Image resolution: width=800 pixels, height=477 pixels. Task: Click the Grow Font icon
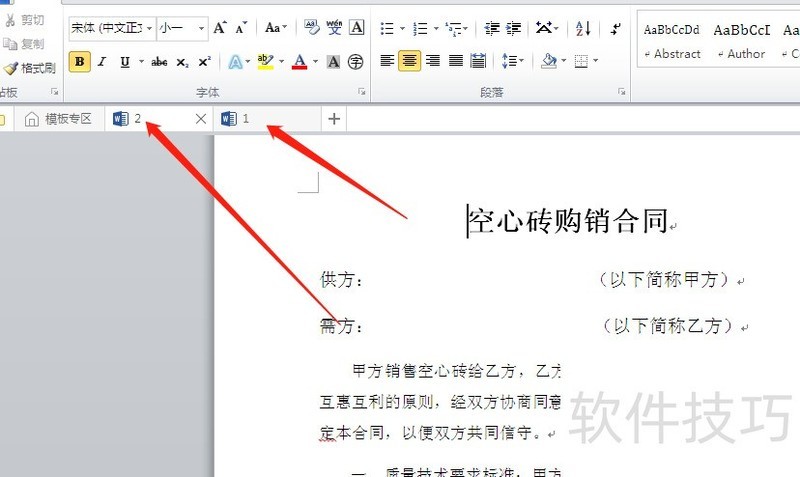(x=220, y=28)
